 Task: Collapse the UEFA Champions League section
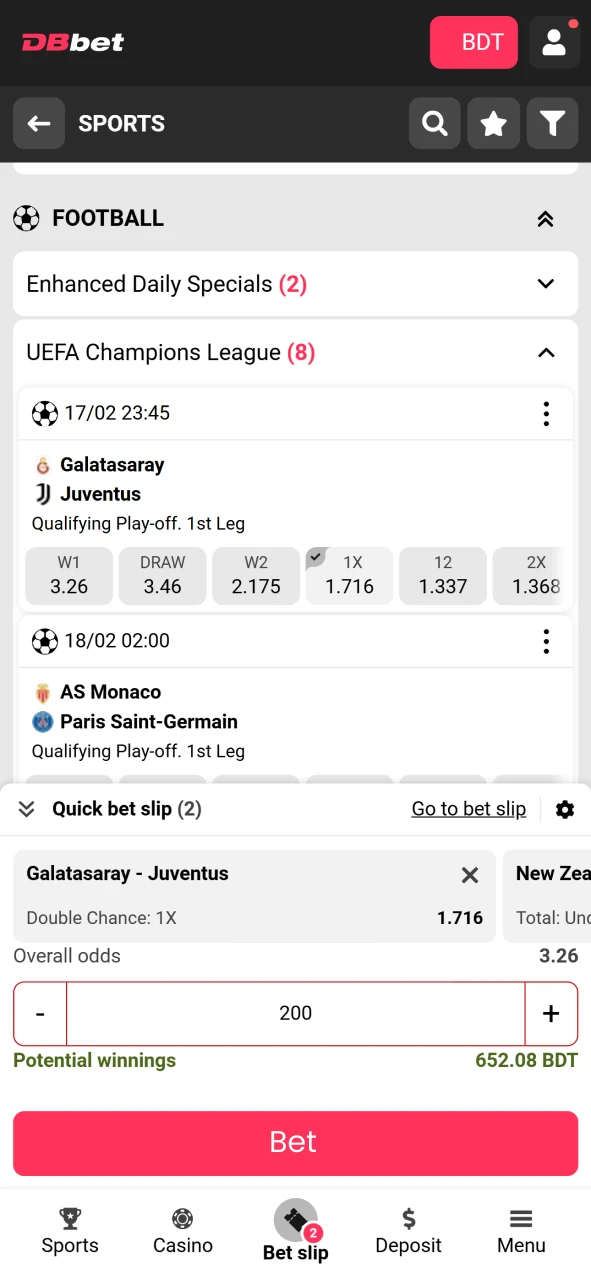546,352
